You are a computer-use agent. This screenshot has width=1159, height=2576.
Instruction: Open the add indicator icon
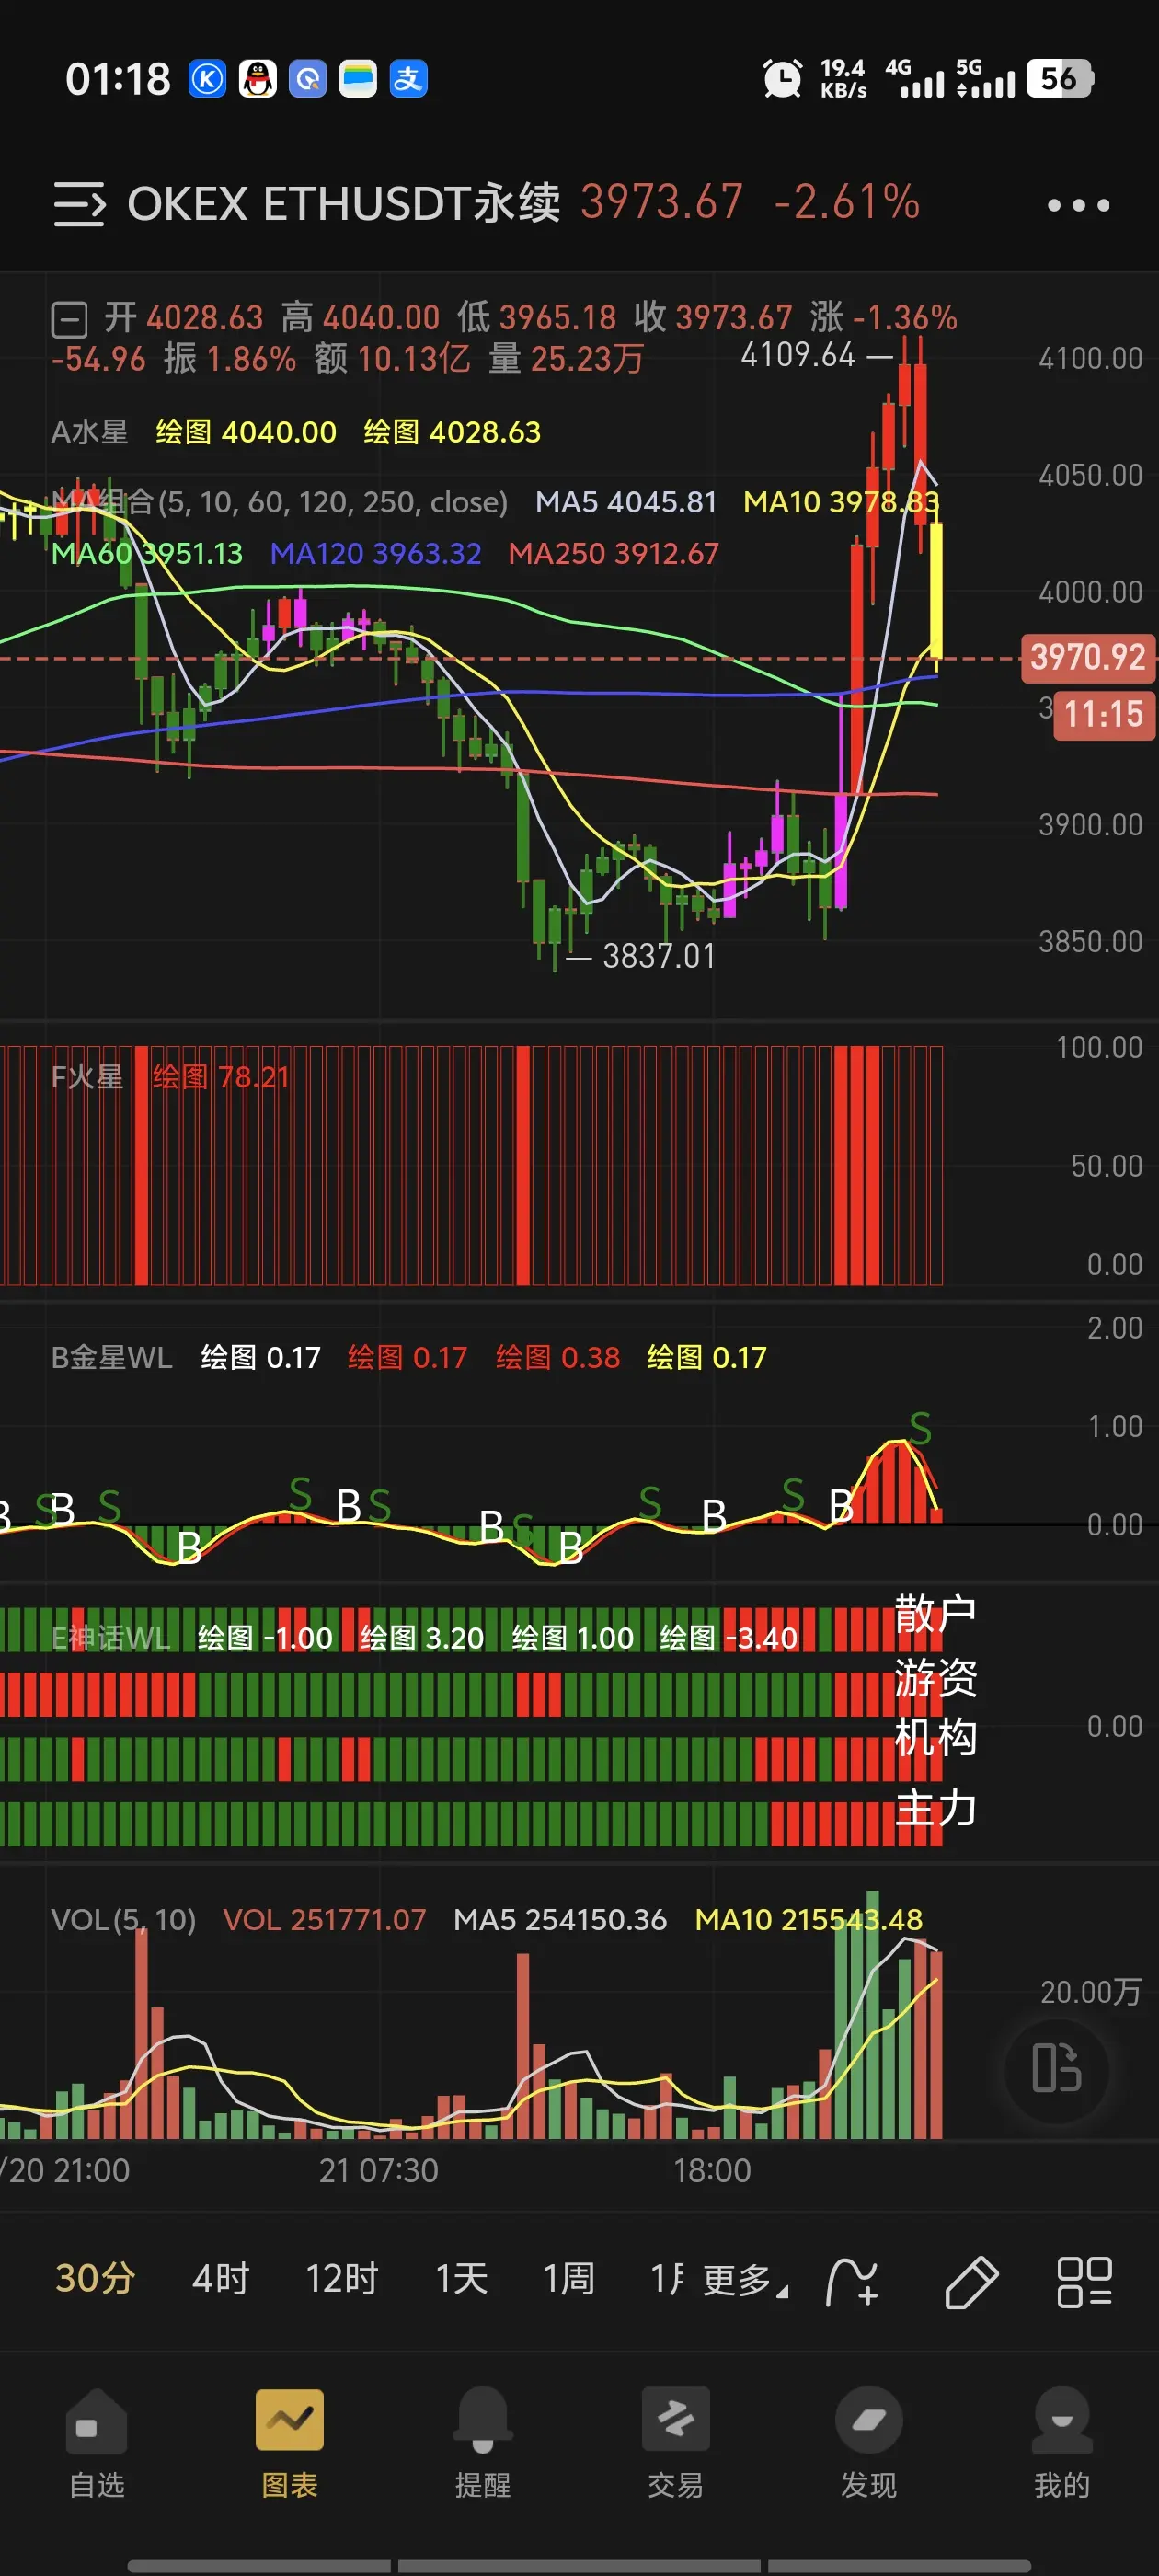(852, 2282)
